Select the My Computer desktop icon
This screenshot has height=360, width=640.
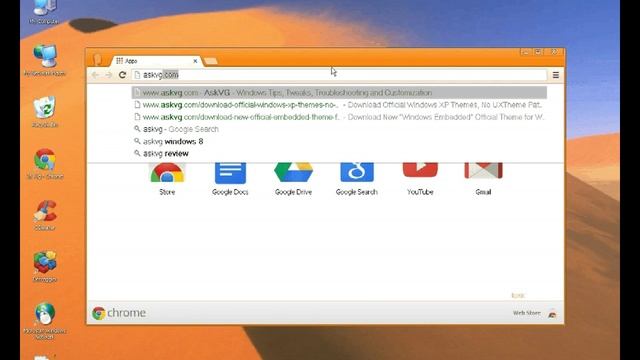44,11
